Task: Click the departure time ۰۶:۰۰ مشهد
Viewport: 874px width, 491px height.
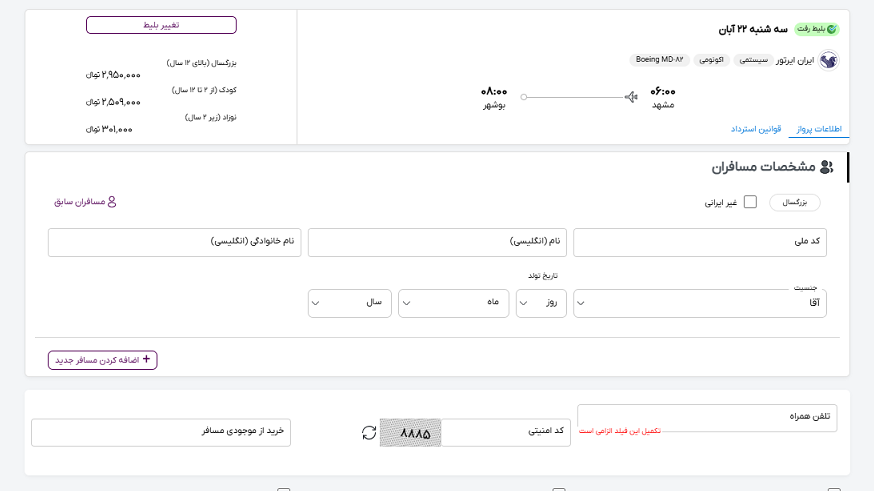Action: (663, 98)
